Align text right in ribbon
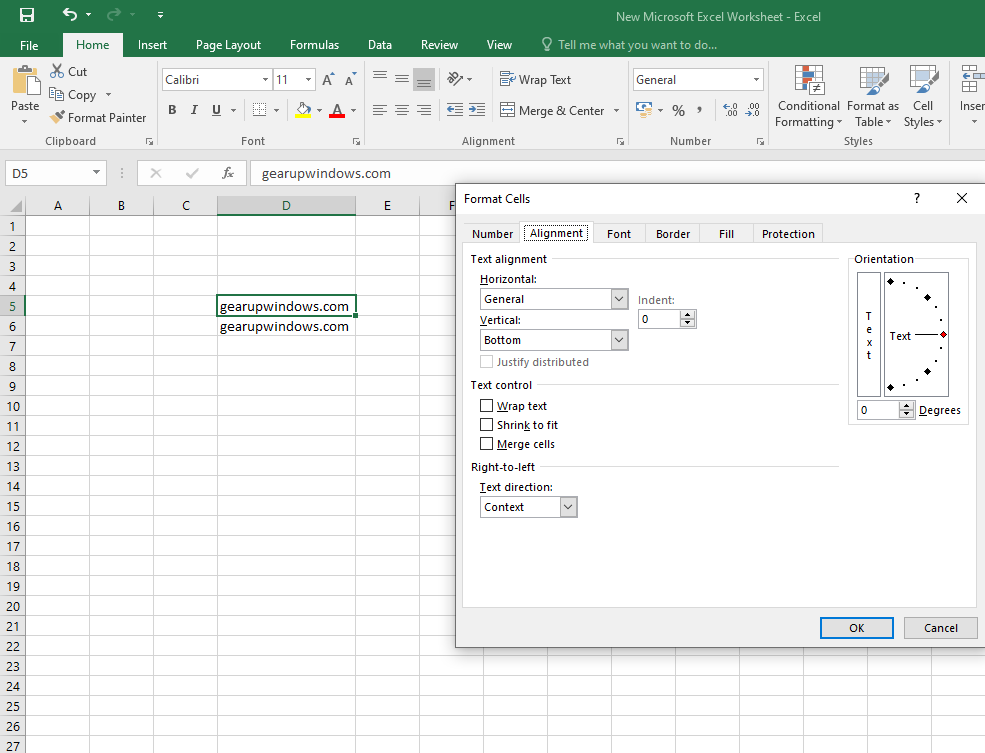985x753 pixels. pos(424,111)
